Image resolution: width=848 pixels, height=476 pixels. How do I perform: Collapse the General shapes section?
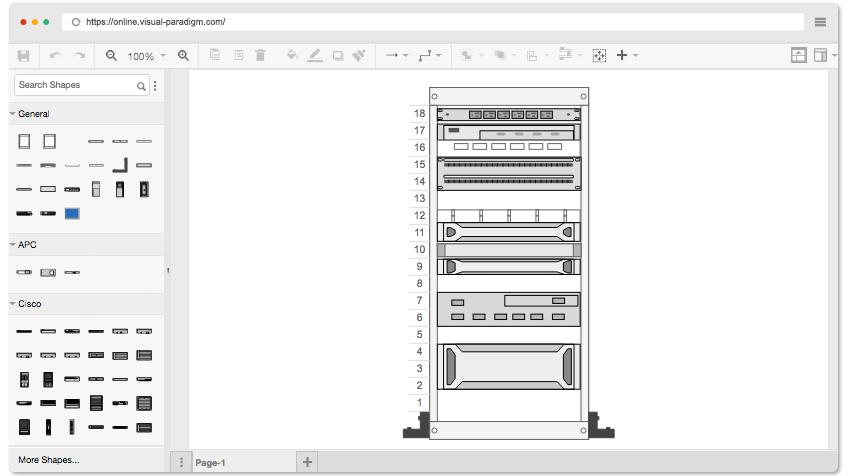(13, 114)
